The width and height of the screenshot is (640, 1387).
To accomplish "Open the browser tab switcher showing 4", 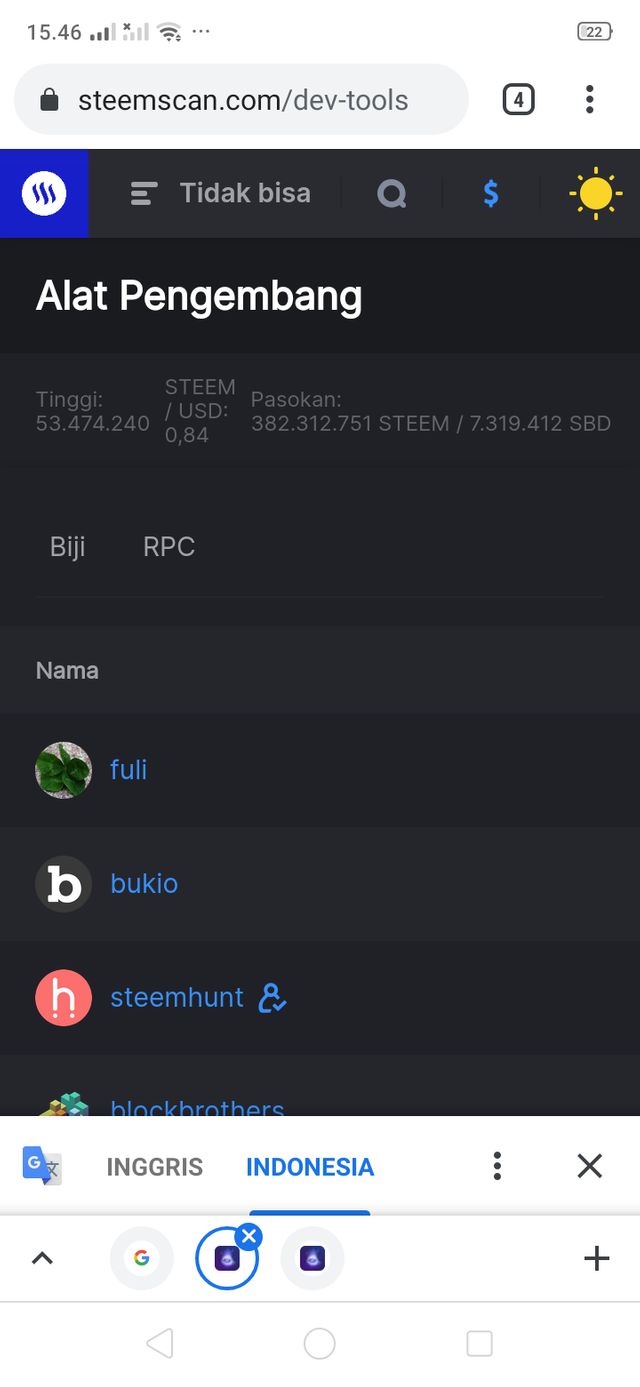I will click(x=518, y=100).
